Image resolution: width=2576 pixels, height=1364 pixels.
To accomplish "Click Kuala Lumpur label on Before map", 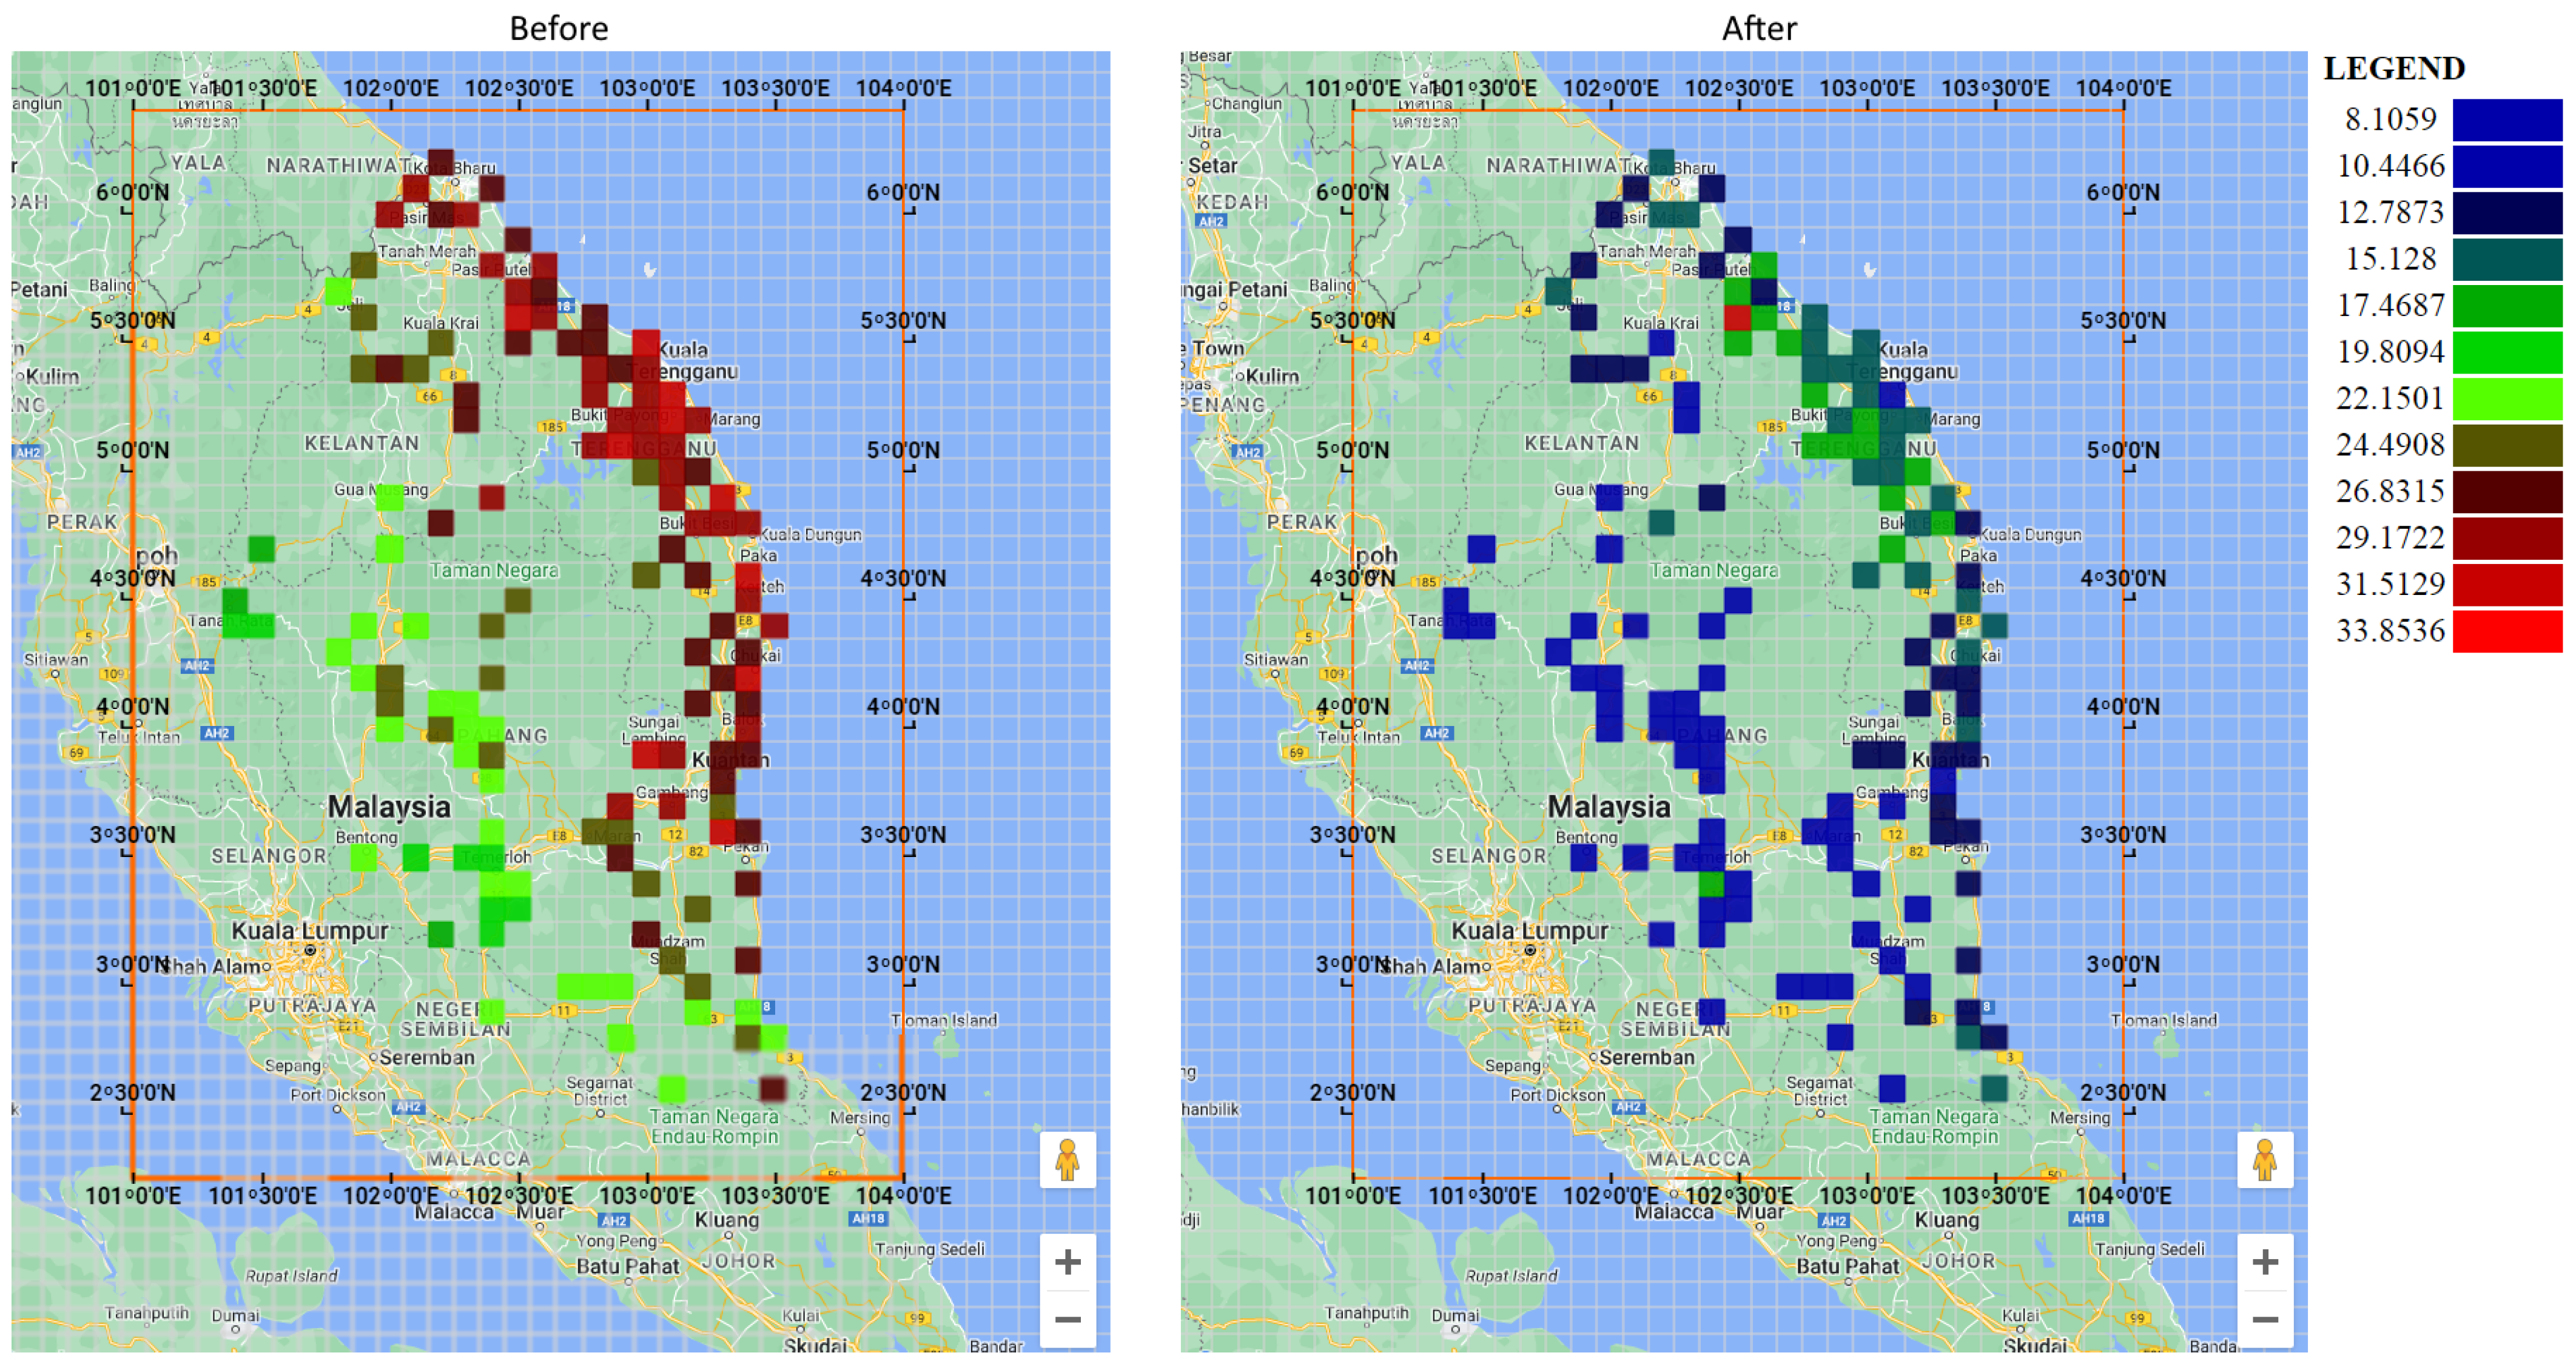I will [310, 931].
